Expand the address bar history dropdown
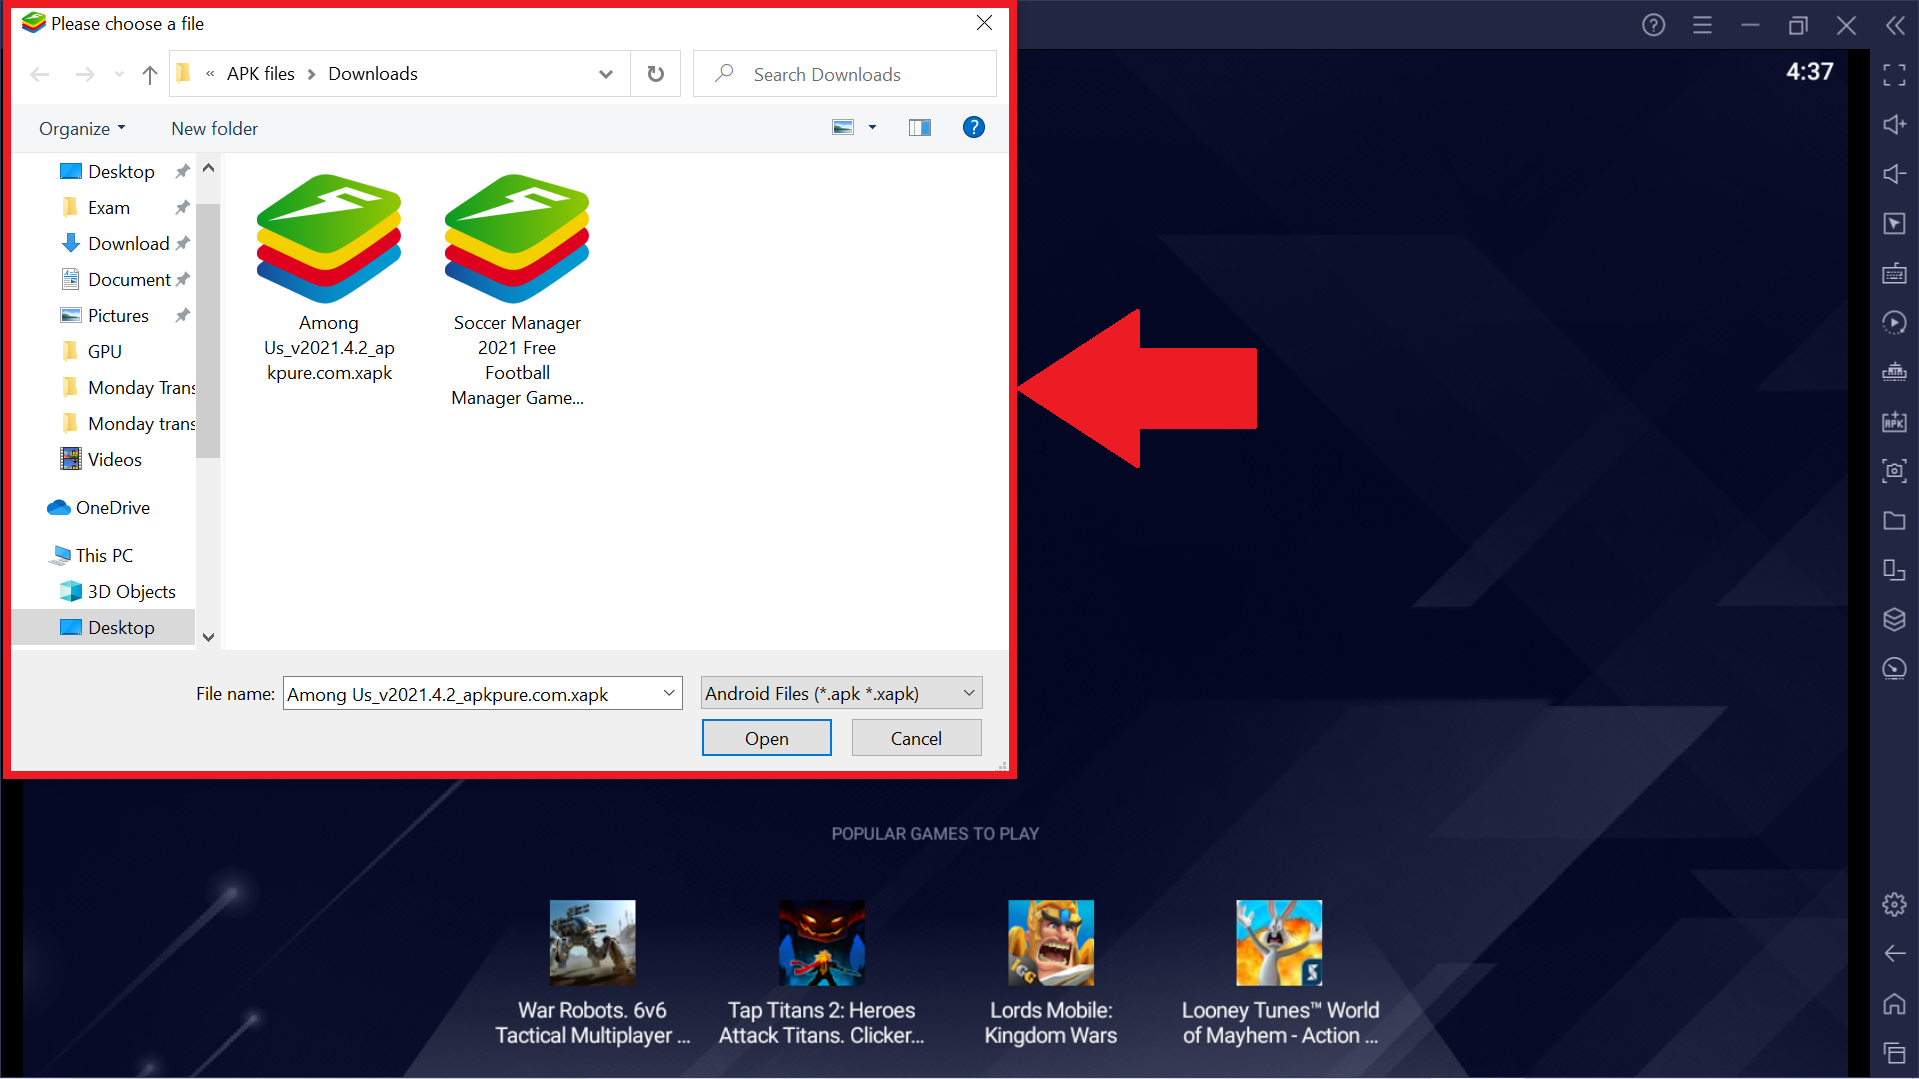The width and height of the screenshot is (1919, 1079). (606, 74)
